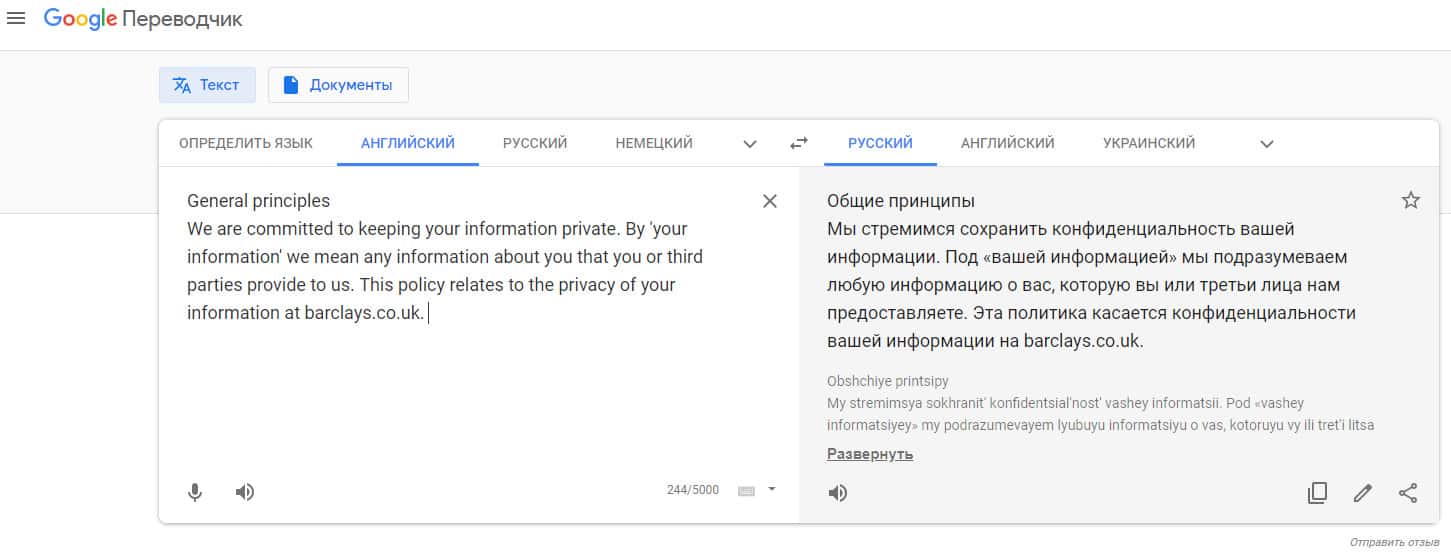
Task: Click the pencil suggest-edit icon
Action: click(x=1362, y=492)
